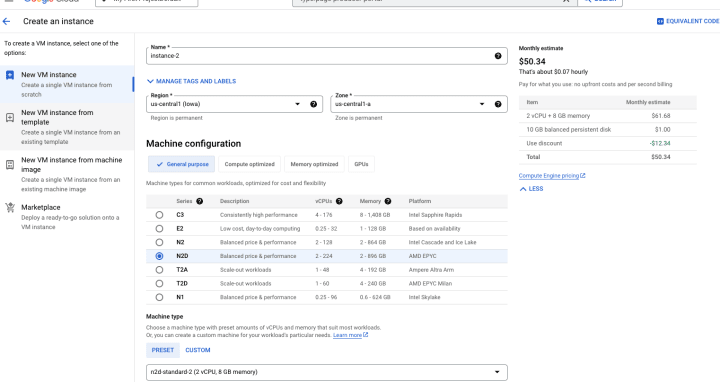Select the C3 series radio button

point(159,215)
